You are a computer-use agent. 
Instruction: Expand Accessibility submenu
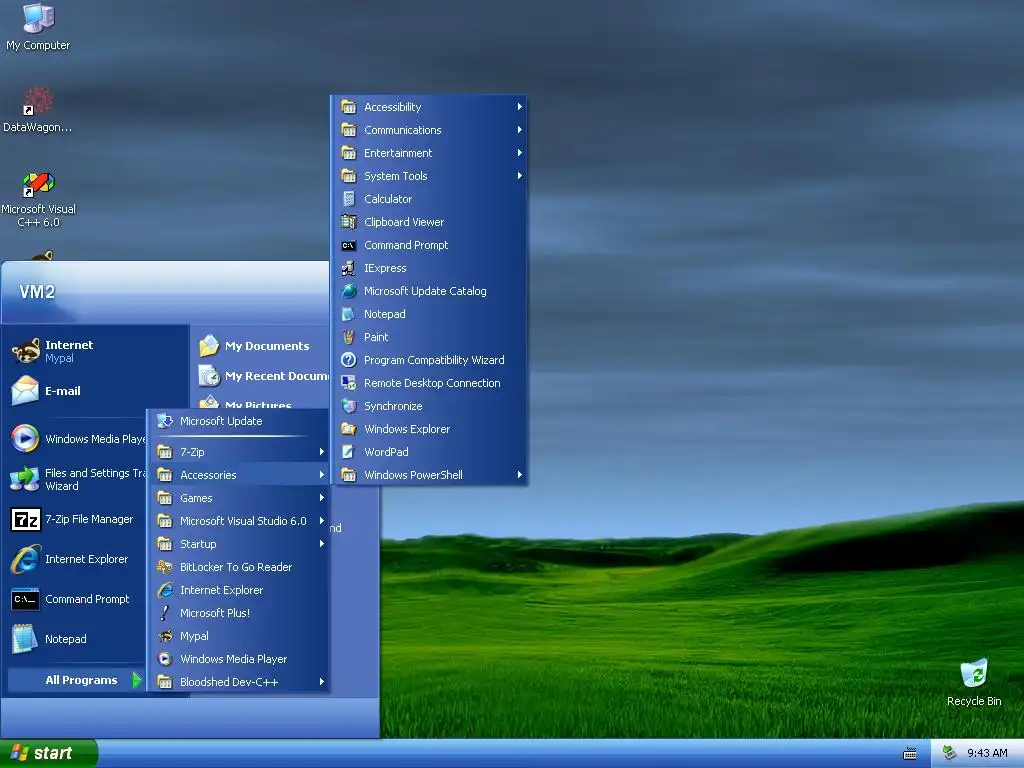pyautogui.click(x=429, y=107)
